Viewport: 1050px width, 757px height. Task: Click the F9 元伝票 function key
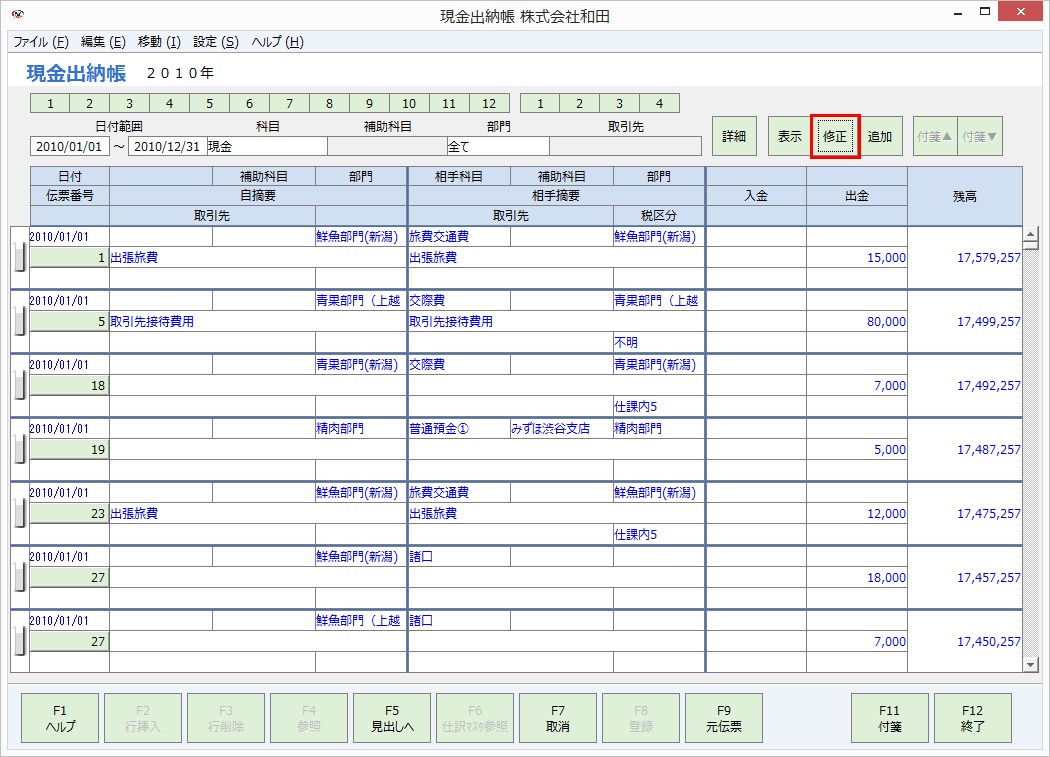point(722,717)
